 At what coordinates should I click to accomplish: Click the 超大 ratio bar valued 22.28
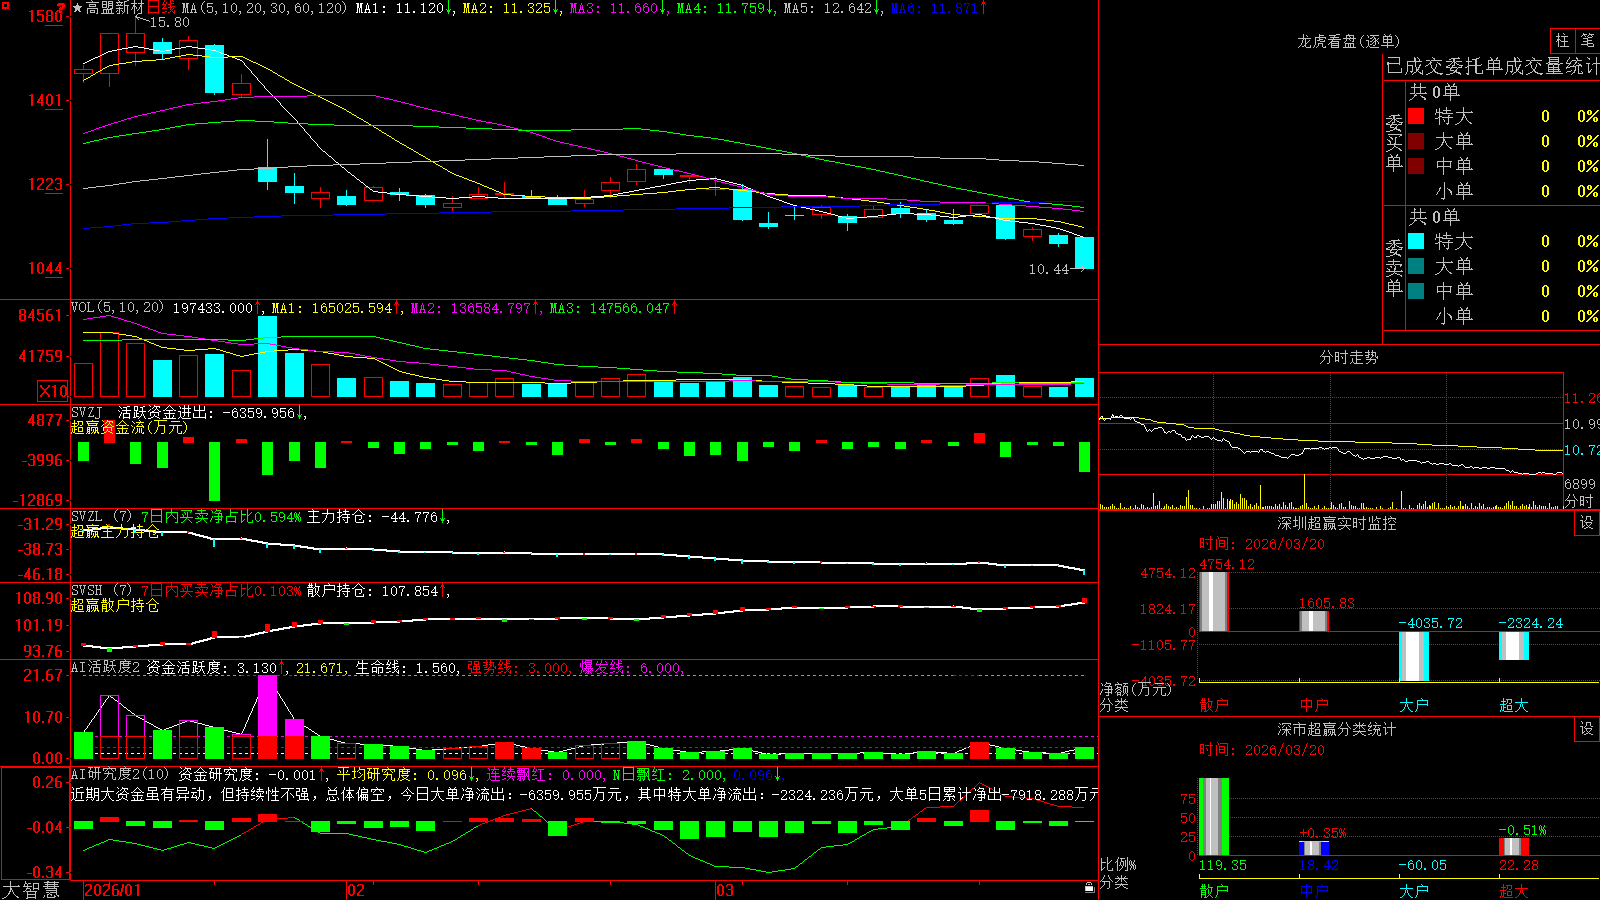(x=1514, y=847)
